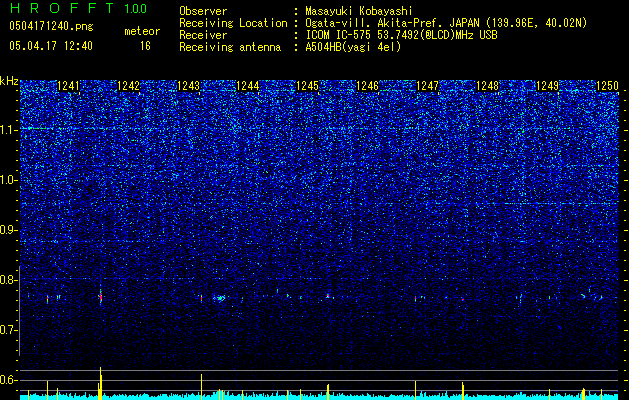Click the version number 1.00
The image size is (629, 400).
click(x=135, y=8)
